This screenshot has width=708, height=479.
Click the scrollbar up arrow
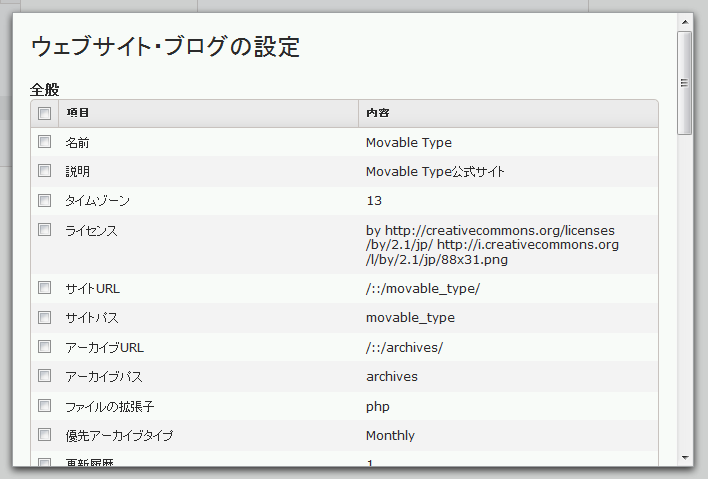[x=685, y=22]
